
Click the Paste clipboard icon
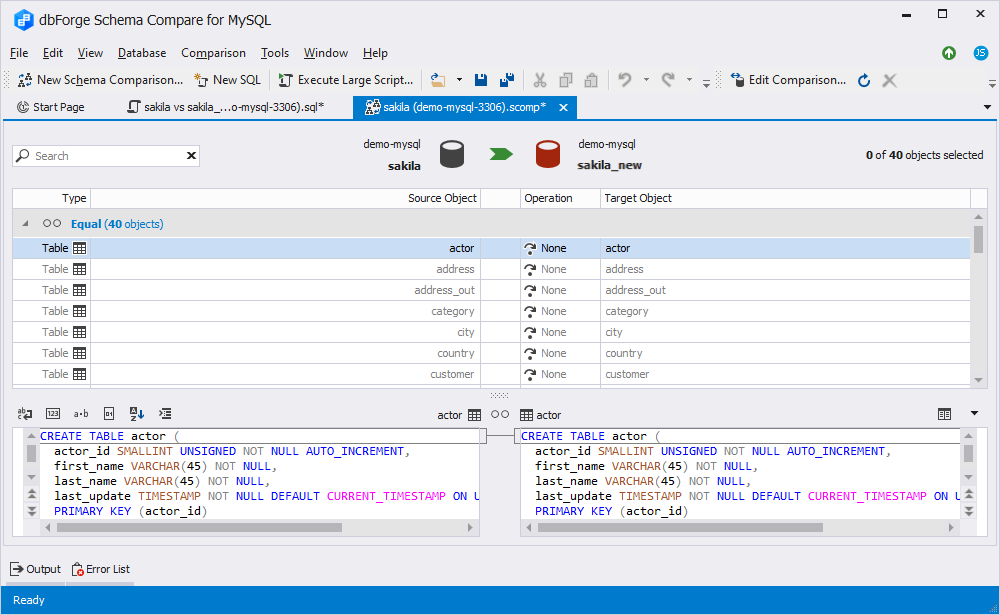coord(591,80)
